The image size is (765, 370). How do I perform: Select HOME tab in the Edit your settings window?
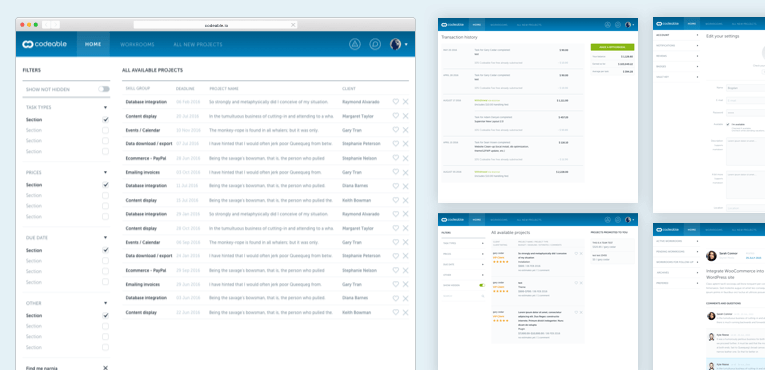[691, 23]
